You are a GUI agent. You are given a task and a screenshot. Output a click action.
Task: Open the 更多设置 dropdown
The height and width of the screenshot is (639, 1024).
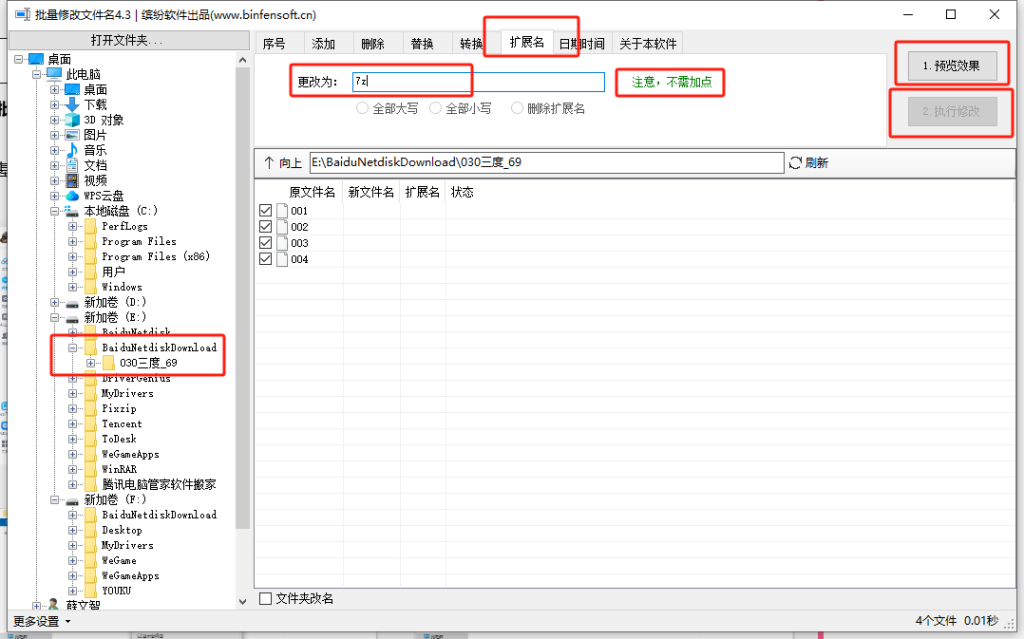[42, 621]
